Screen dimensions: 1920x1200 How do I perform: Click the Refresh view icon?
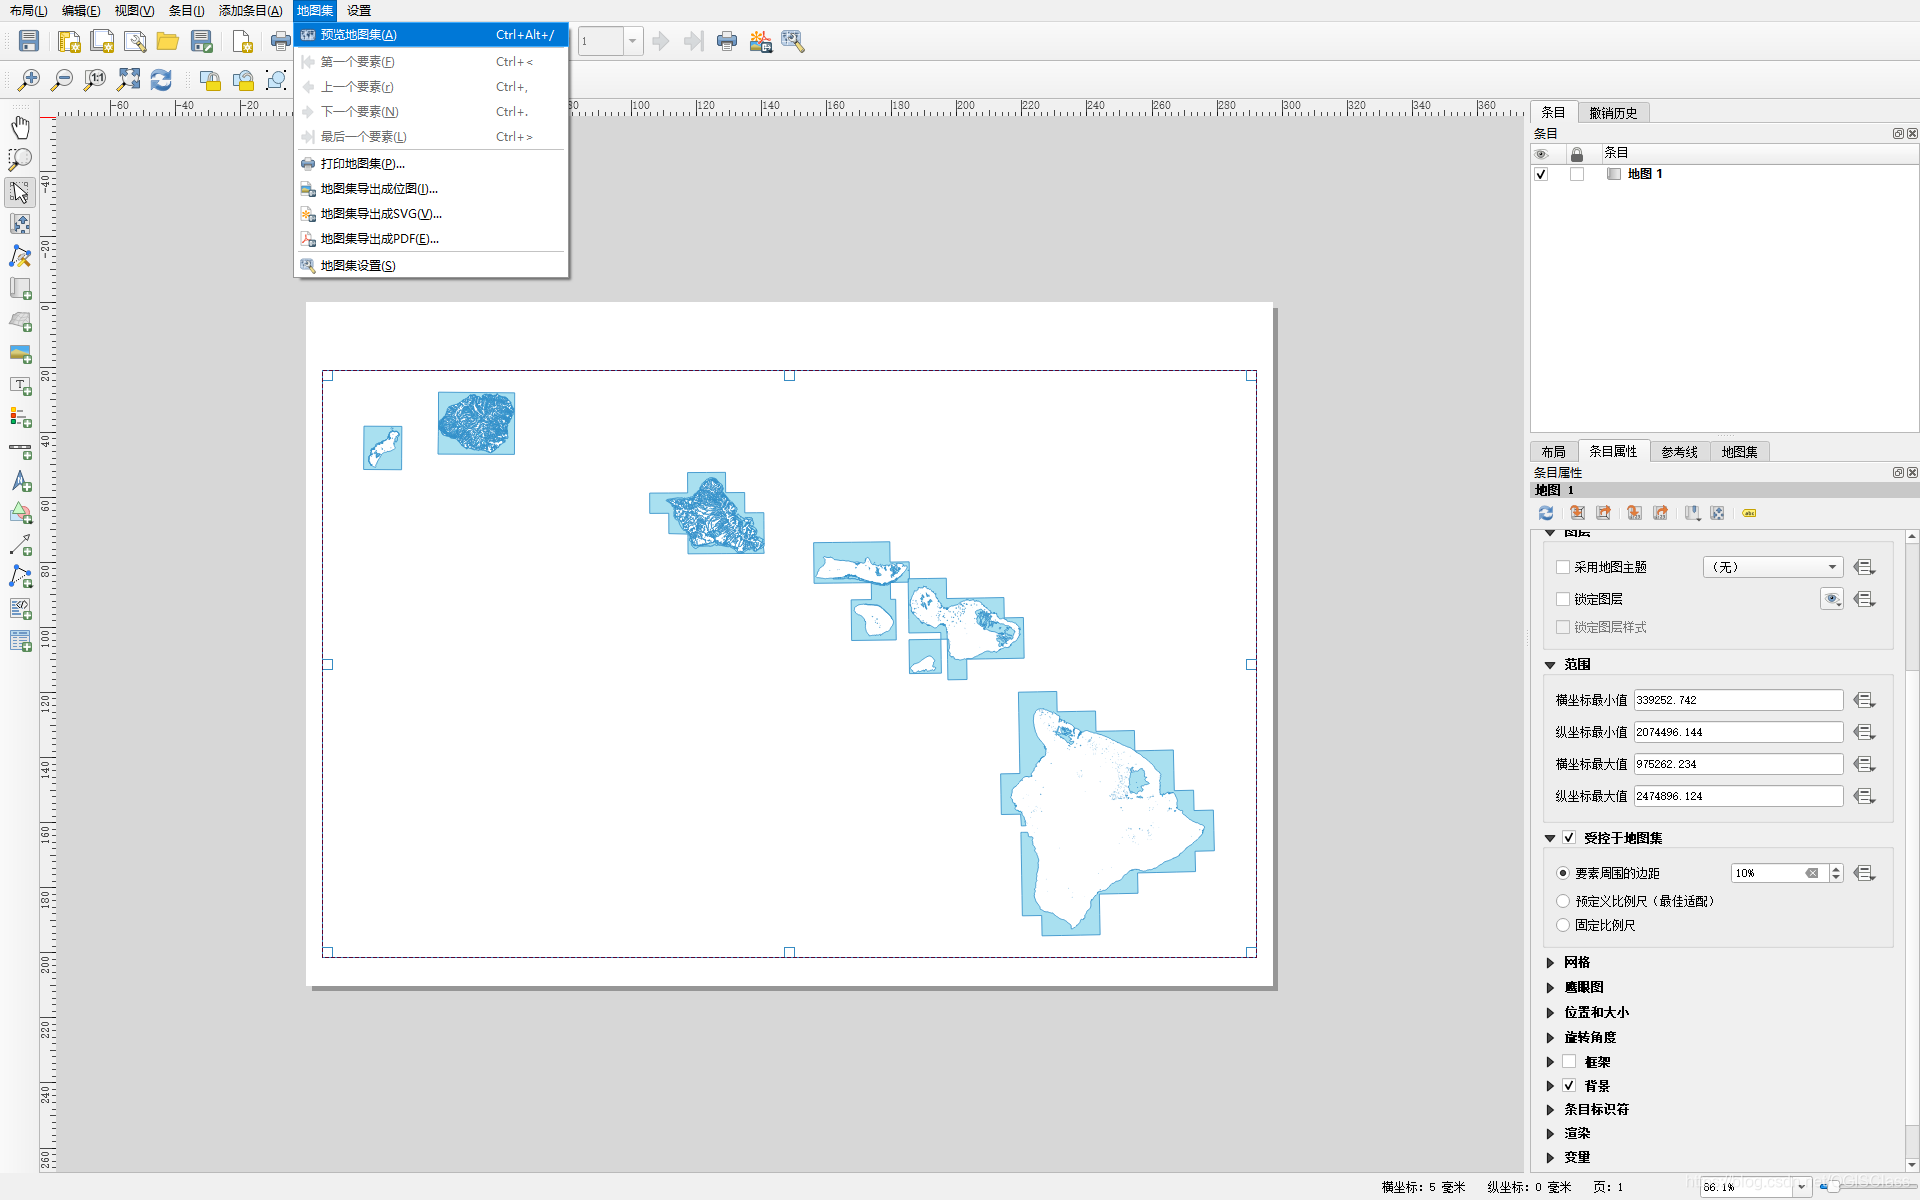161,80
